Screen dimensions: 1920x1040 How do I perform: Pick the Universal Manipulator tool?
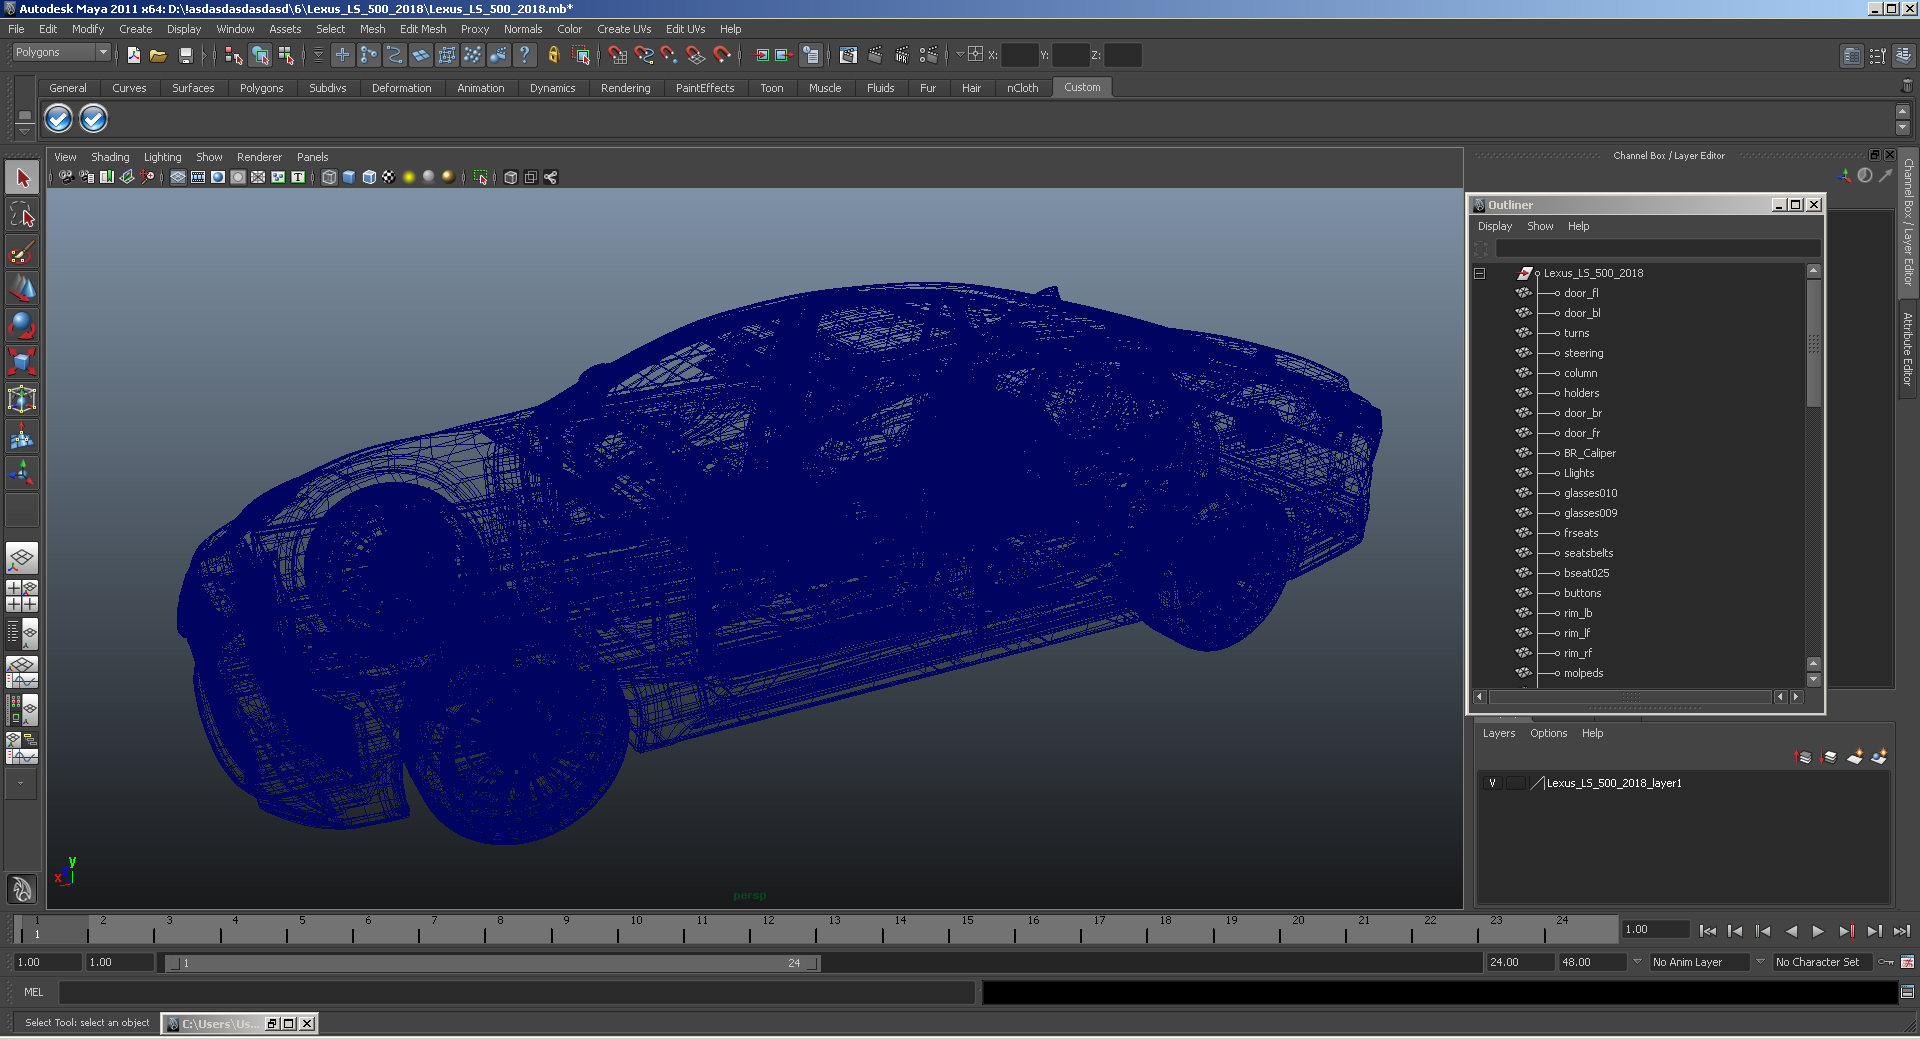[22, 399]
